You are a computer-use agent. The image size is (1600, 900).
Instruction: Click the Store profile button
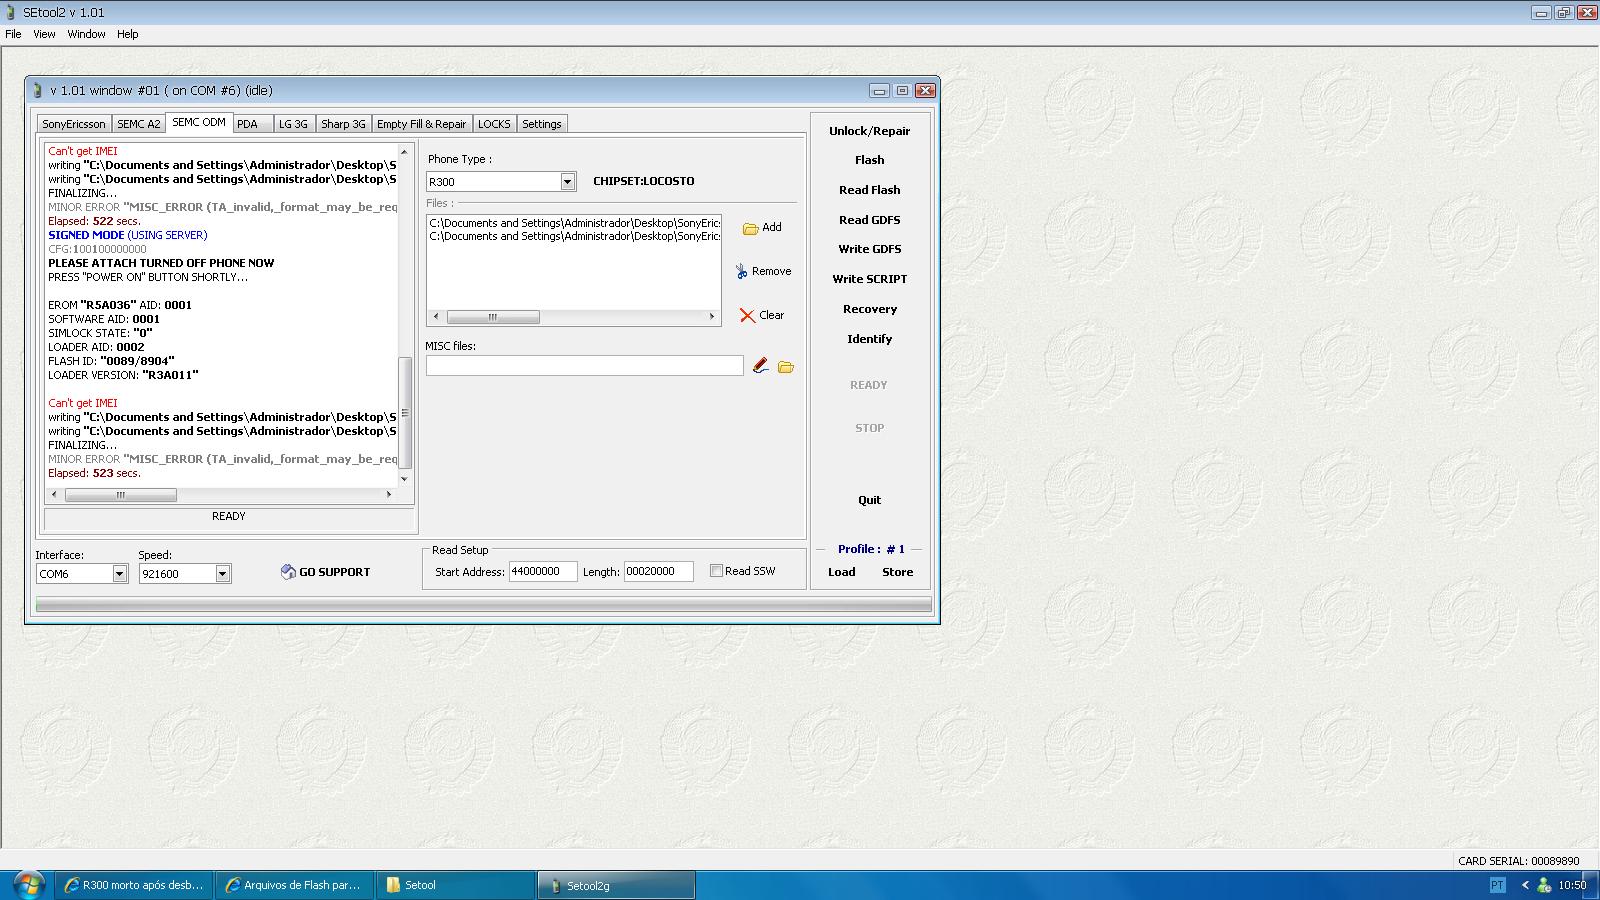(898, 572)
